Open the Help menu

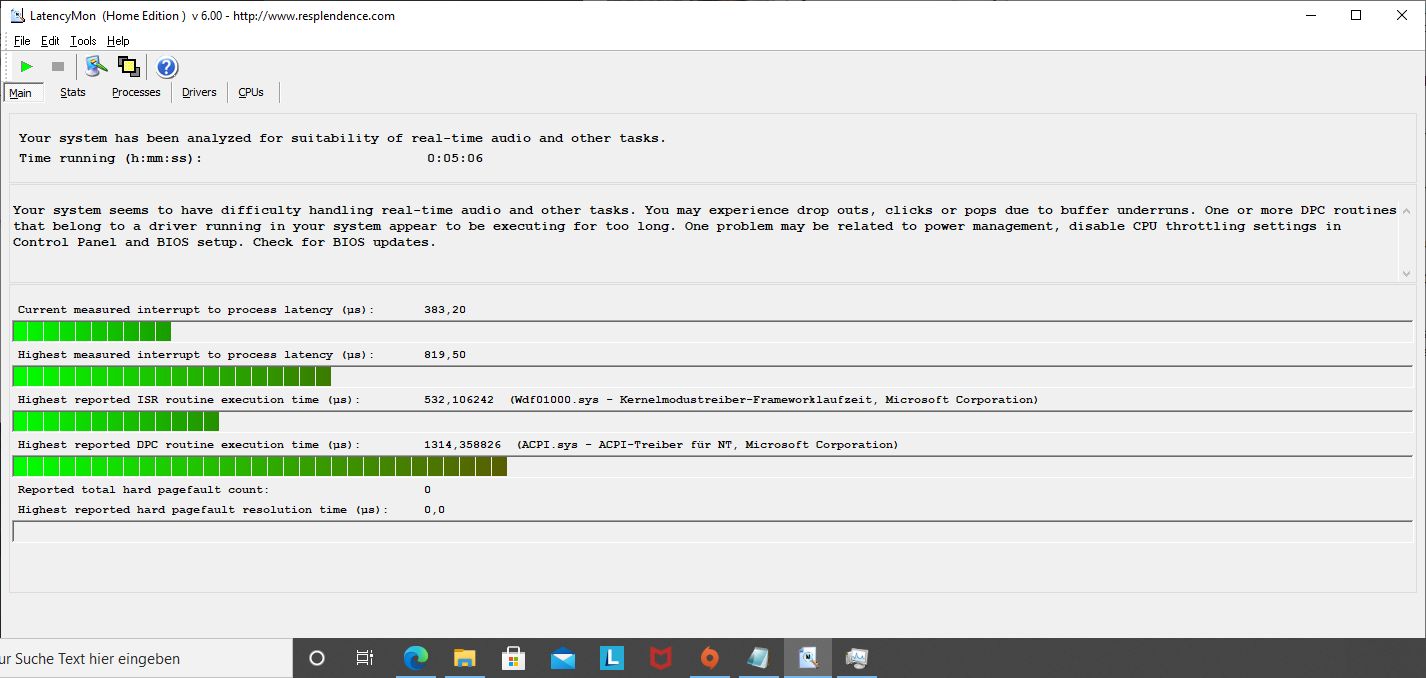[118, 41]
